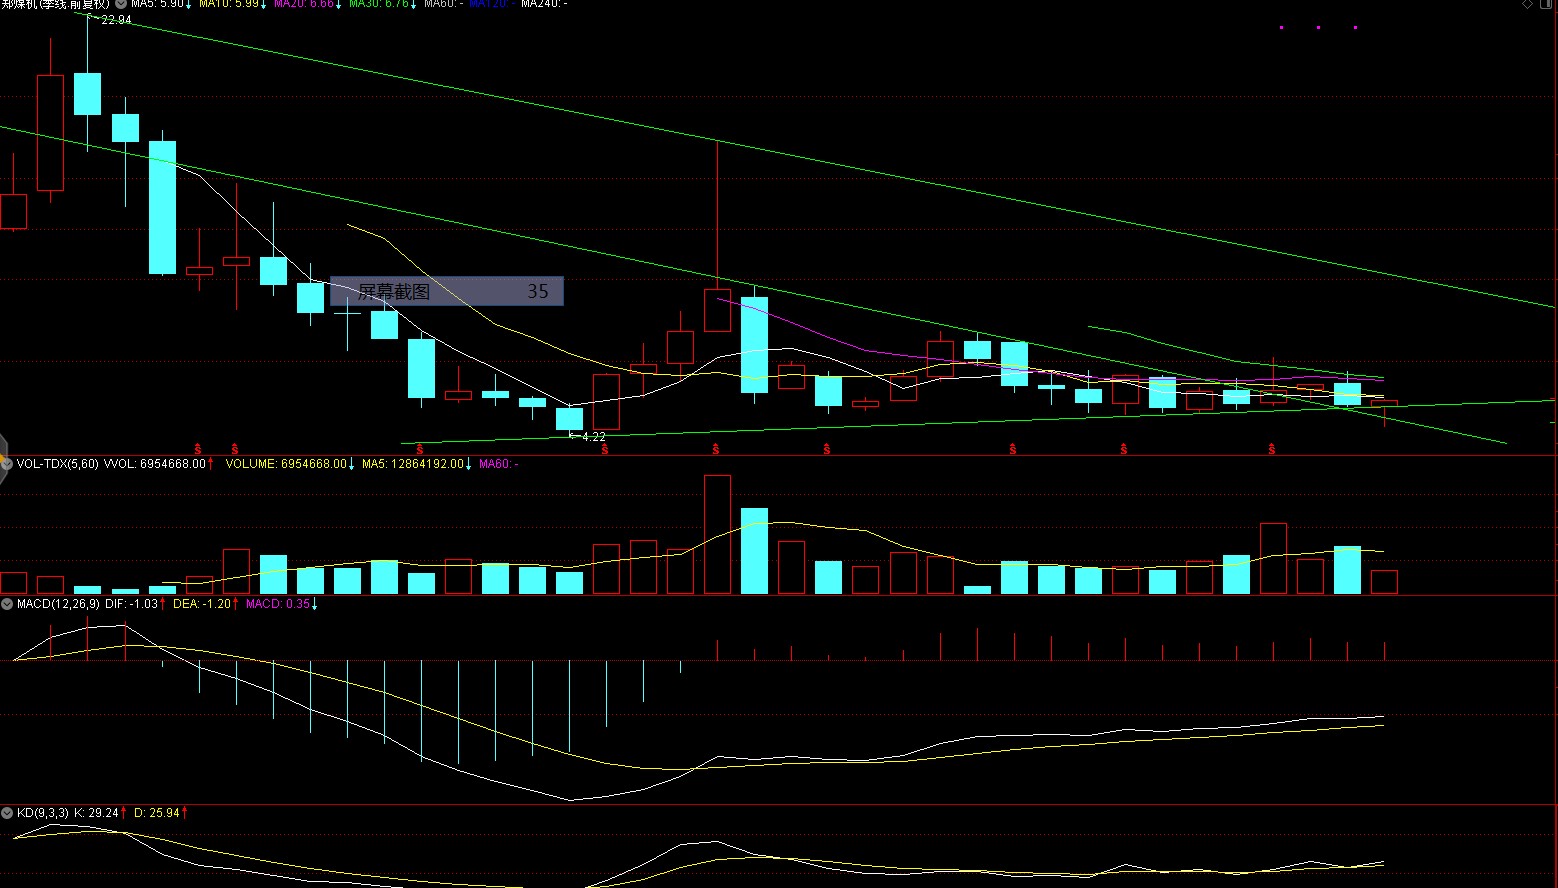Viewport: 1558px width, 888px height.
Task: Open the dropdown beside the 郑煤机 chart title
Action: click(121, 4)
